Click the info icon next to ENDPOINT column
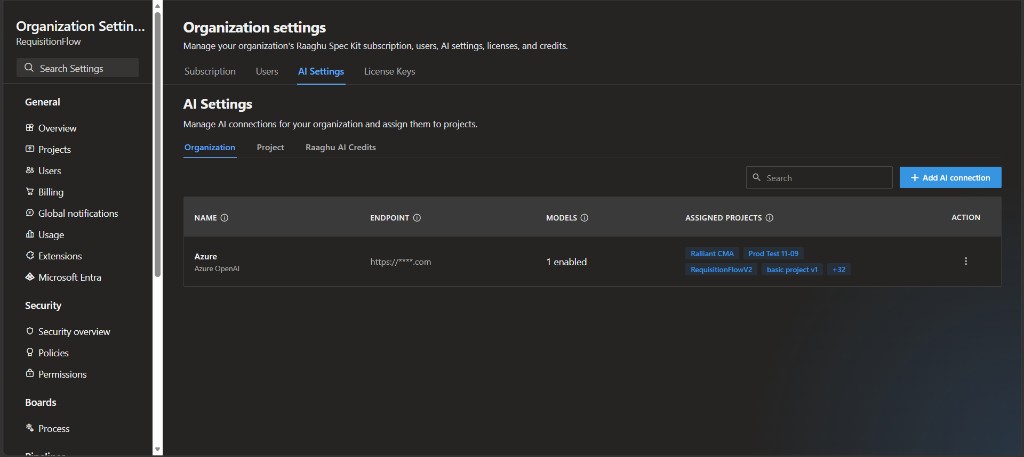Image resolution: width=1024 pixels, height=457 pixels. click(x=417, y=218)
